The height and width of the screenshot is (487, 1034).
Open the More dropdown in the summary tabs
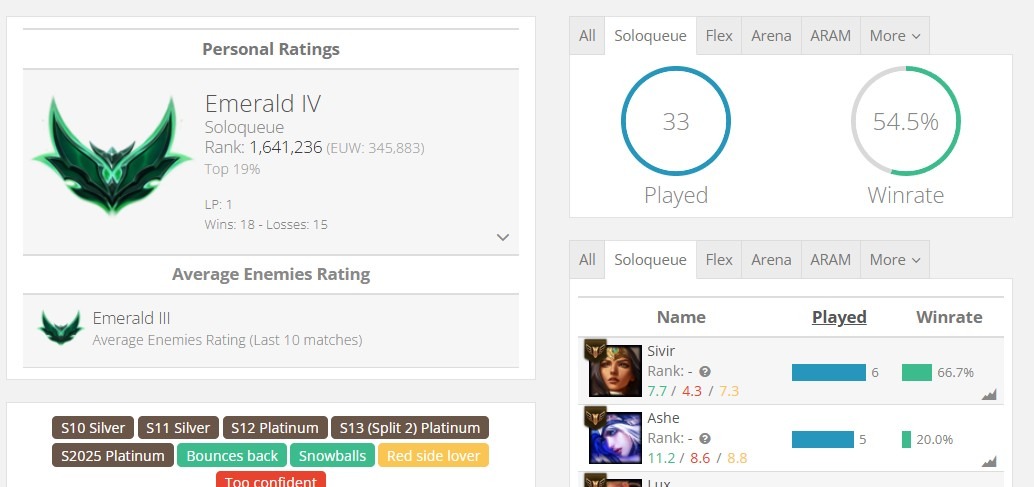coord(895,36)
